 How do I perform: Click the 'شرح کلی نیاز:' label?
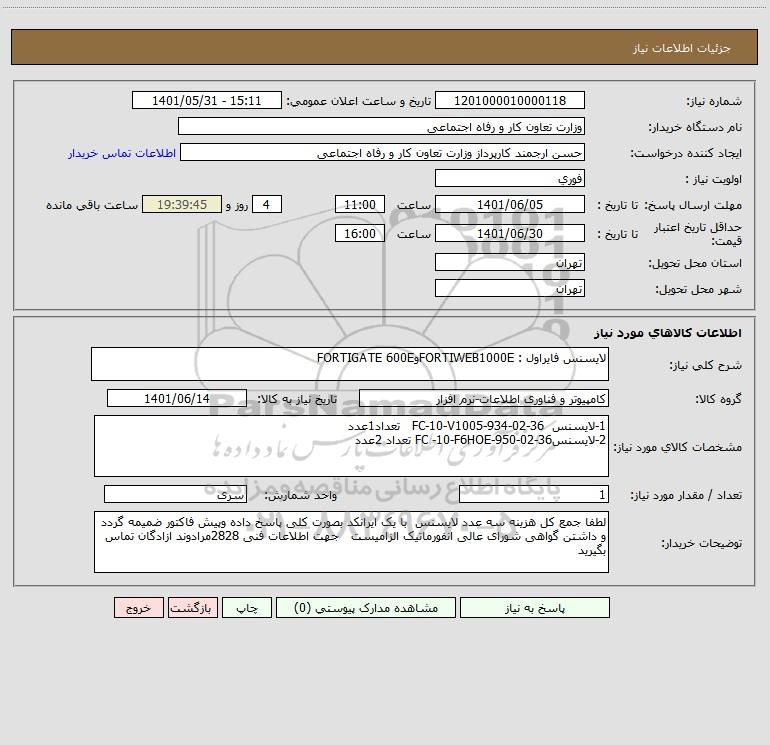pos(706,365)
